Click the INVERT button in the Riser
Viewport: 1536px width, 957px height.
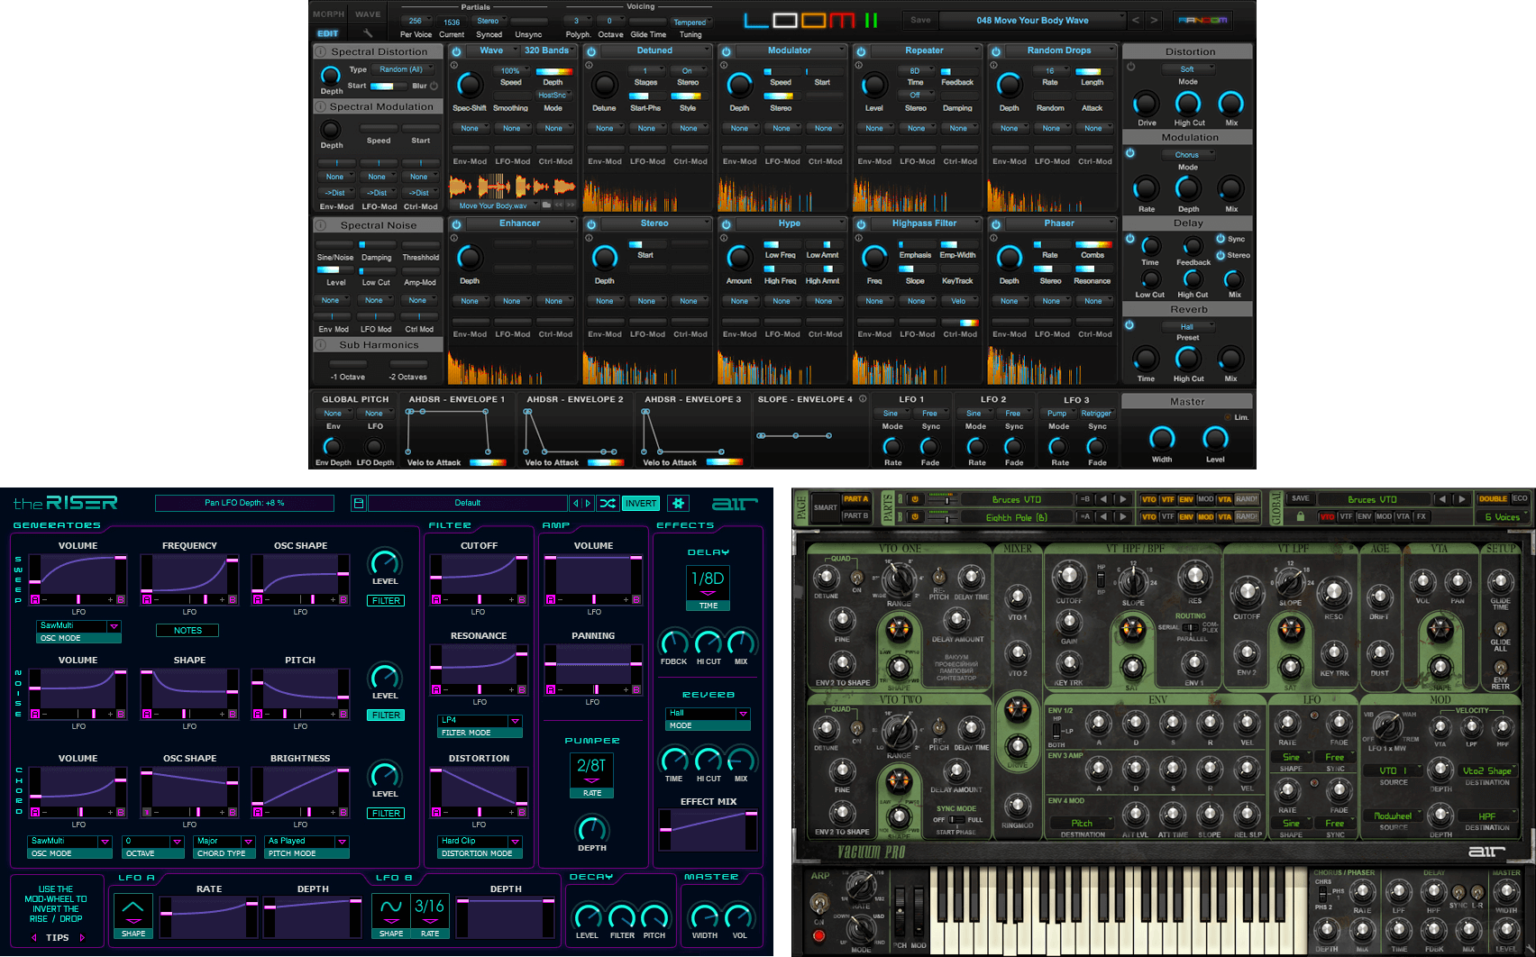coord(640,503)
